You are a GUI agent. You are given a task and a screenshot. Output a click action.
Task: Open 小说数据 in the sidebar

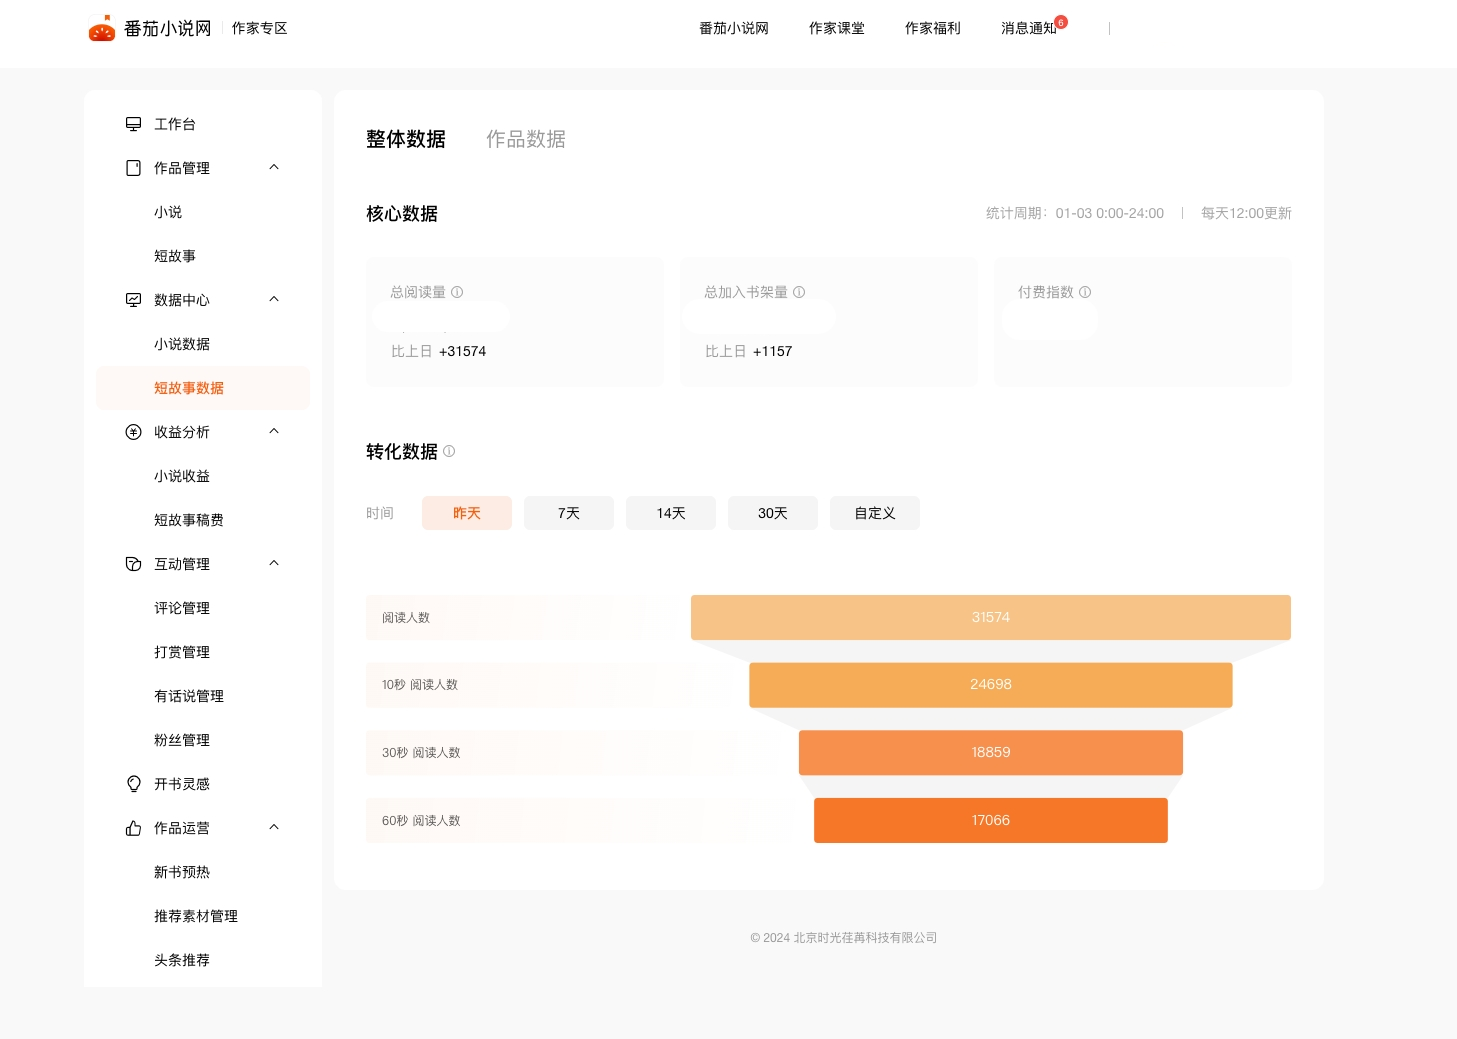pyautogui.click(x=182, y=344)
